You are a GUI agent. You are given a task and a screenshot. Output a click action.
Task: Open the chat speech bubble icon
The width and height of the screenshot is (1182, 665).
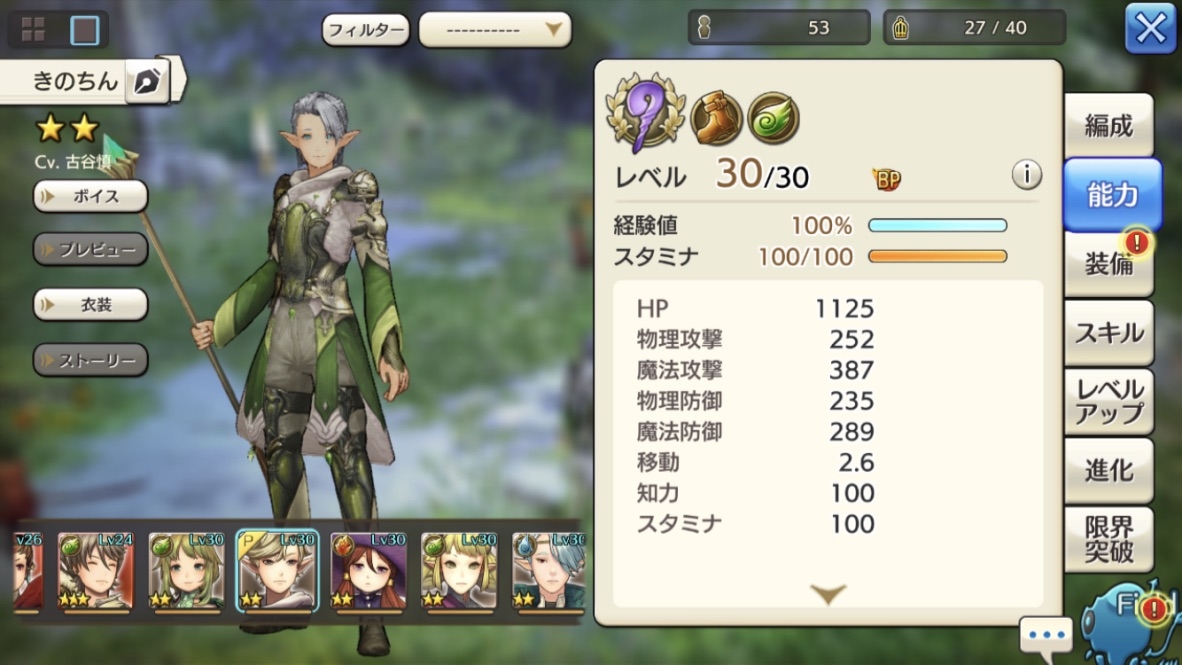coord(1046,636)
